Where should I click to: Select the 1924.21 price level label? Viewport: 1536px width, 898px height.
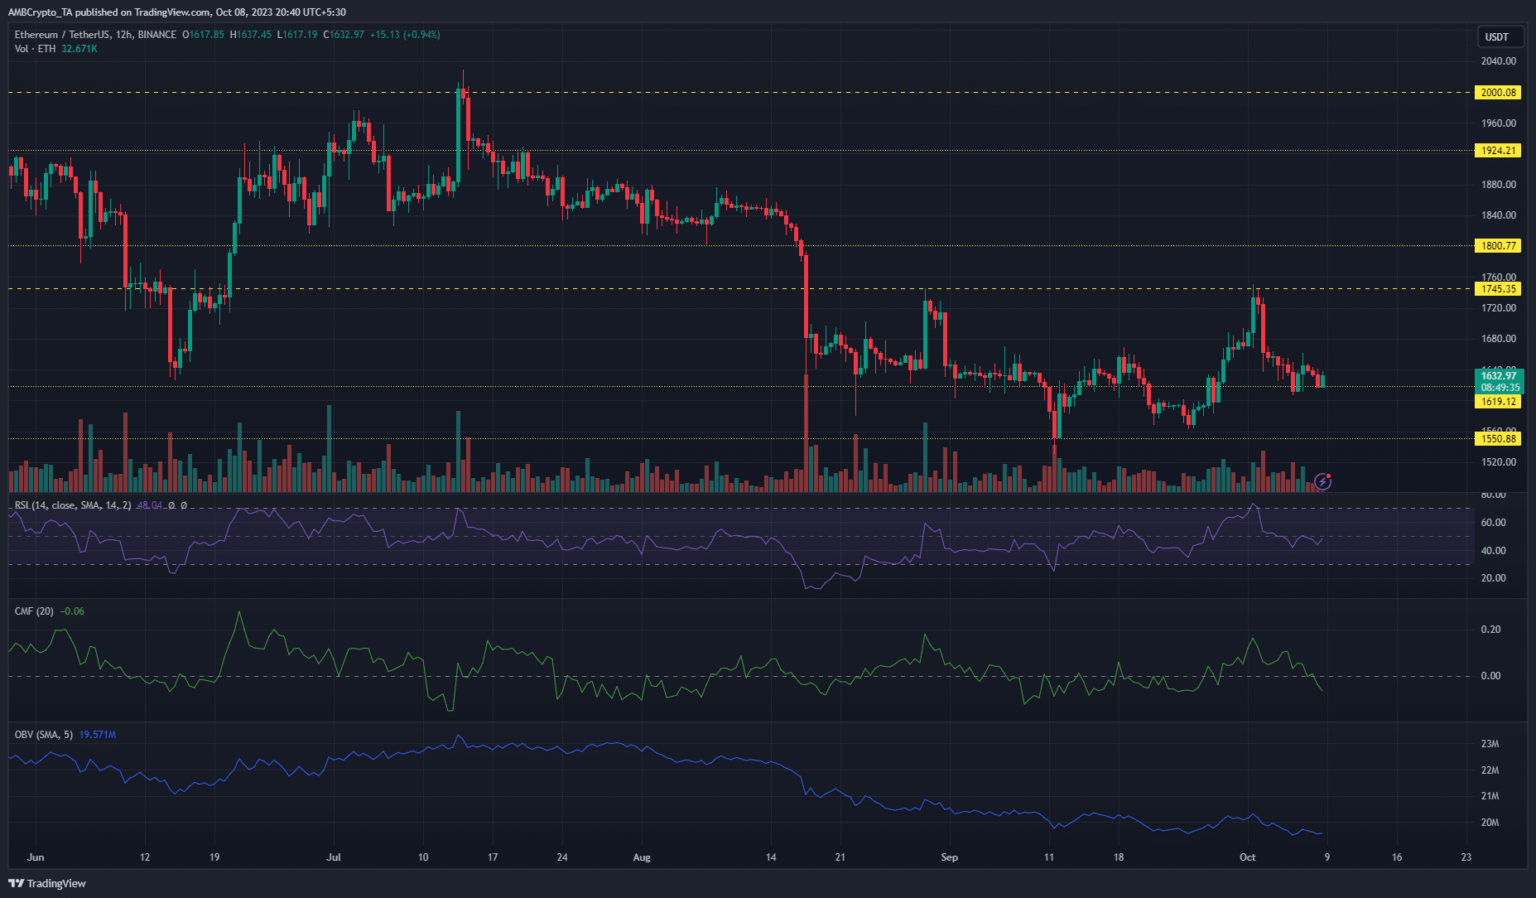pos(1498,151)
